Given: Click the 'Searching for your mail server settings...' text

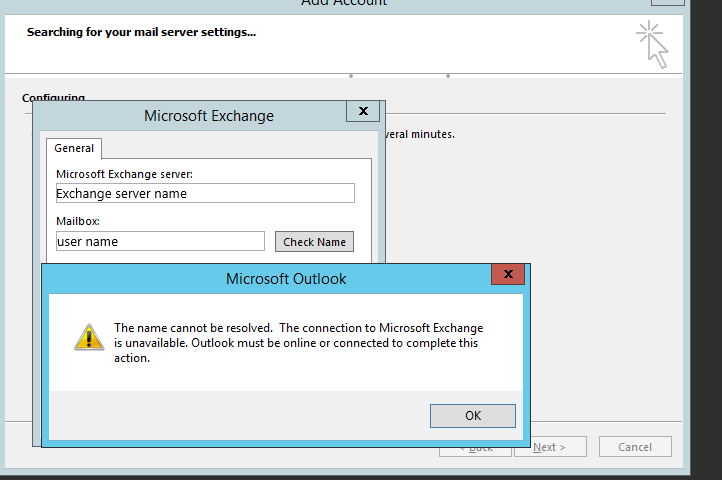Looking at the screenshot, I should pos(141,32).
